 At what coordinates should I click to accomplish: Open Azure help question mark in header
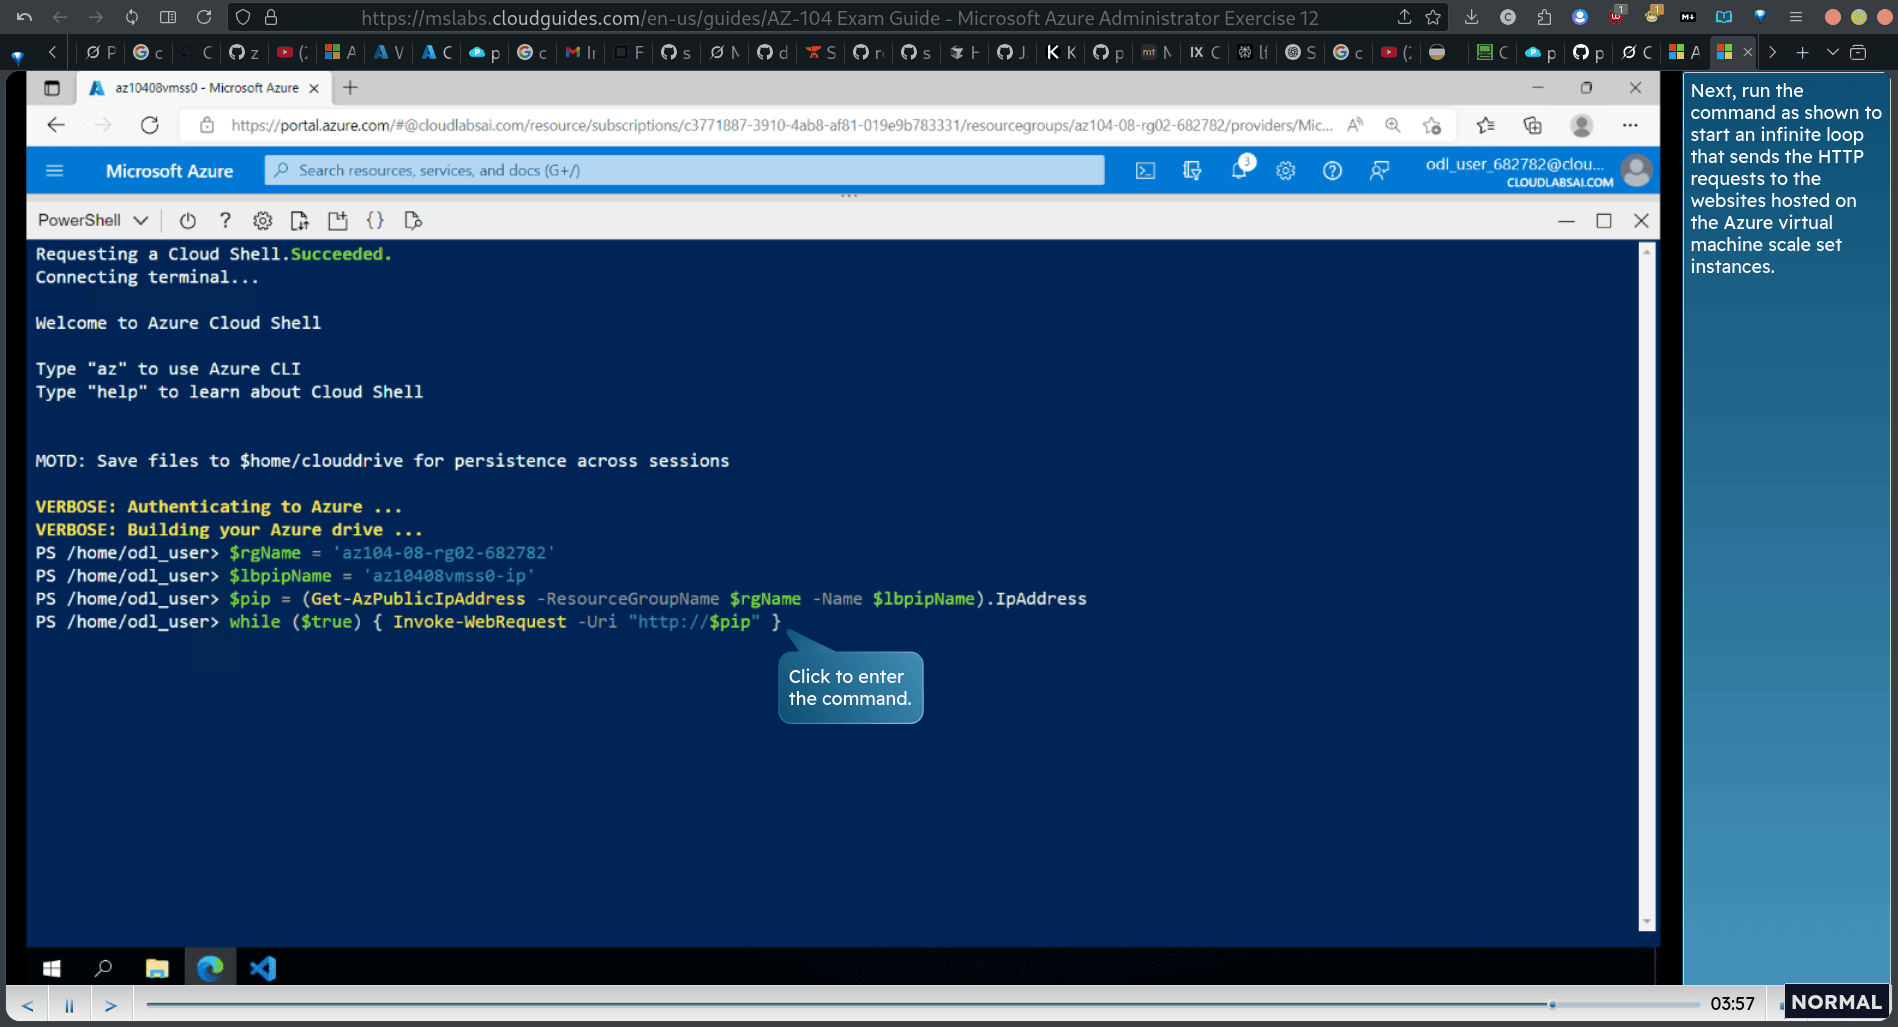point(1332,171)
